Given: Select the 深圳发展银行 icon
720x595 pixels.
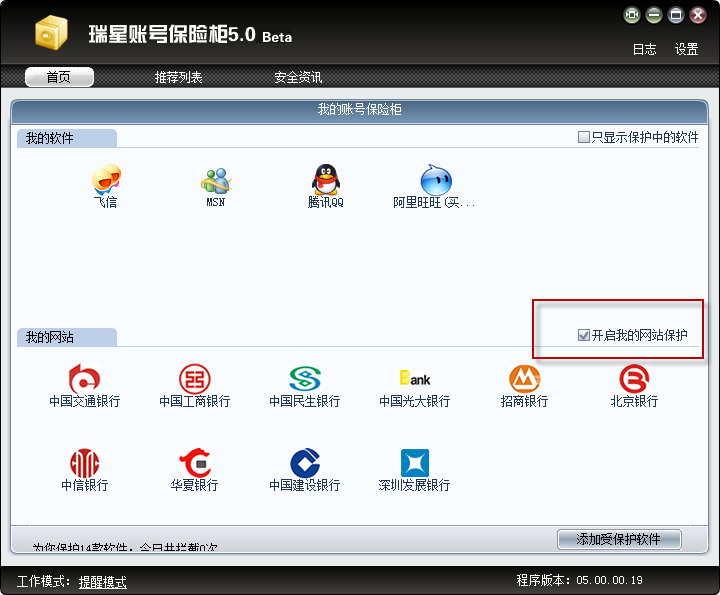Looking at the screenshot, I should [414, 464].
